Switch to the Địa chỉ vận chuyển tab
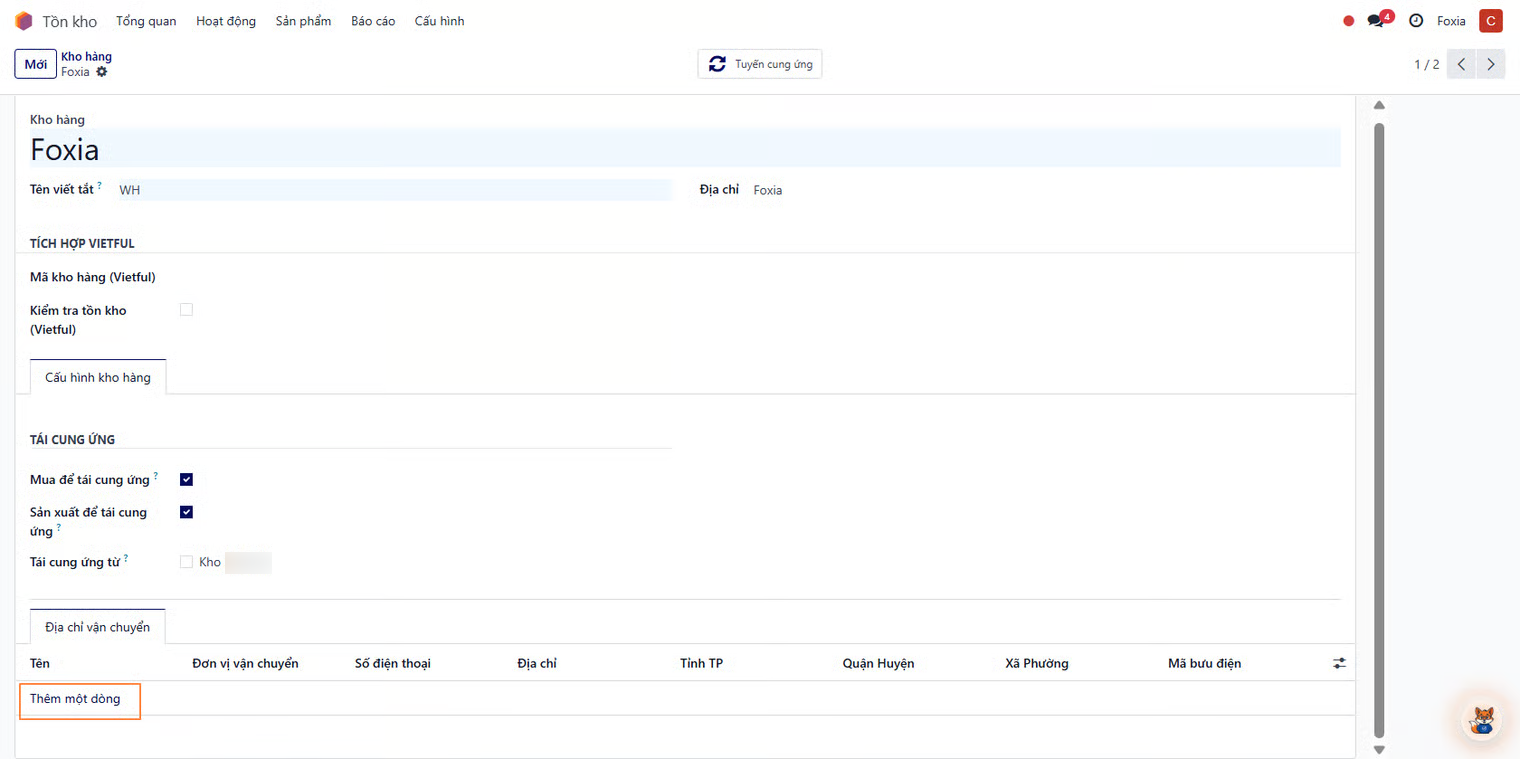Image resolution: width=1520 pixels, height=759 pixels. point(97,627)
